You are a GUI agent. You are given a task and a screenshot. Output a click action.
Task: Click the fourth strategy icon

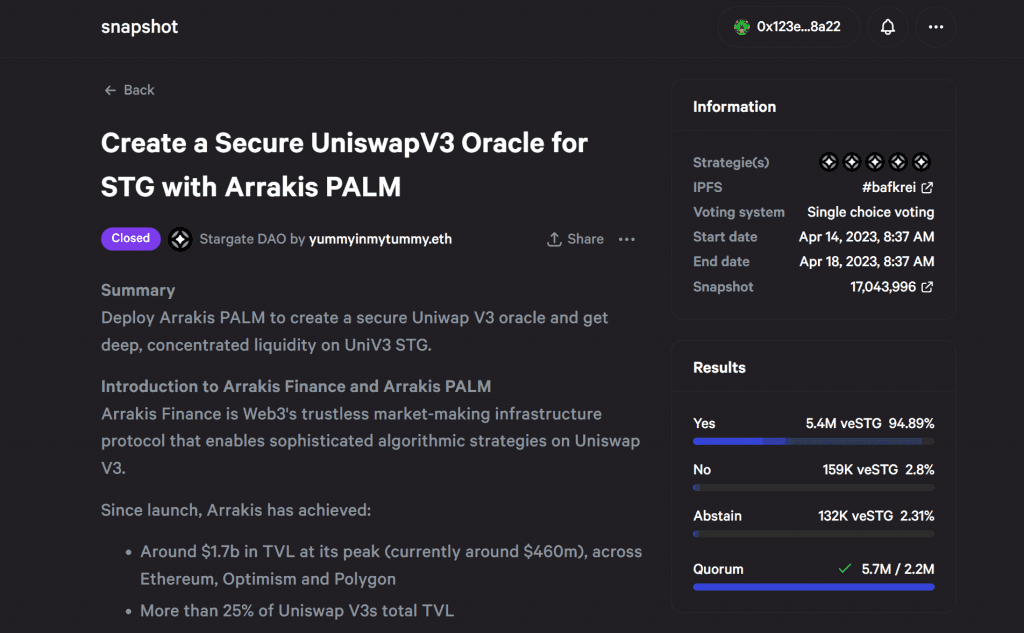pos(898,162)
